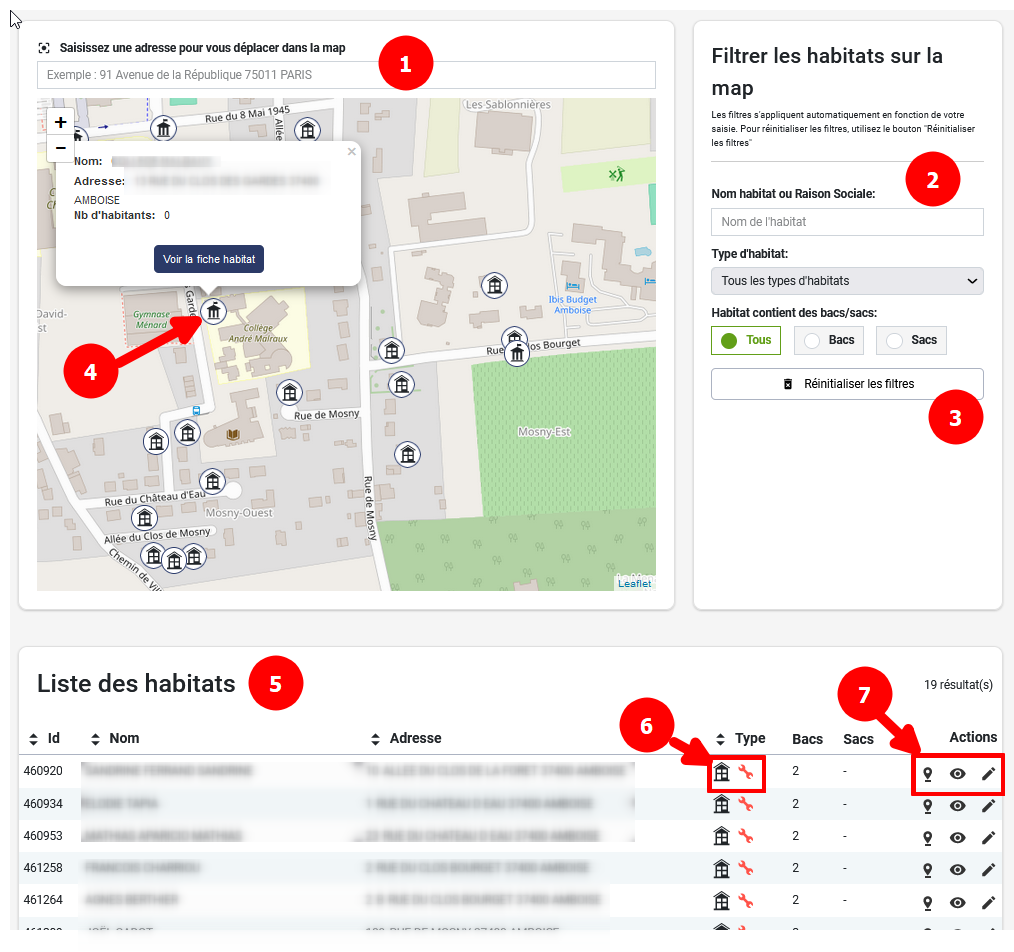
Task: Select a house marker on the map near Mosny-Est
Action: 407,454
